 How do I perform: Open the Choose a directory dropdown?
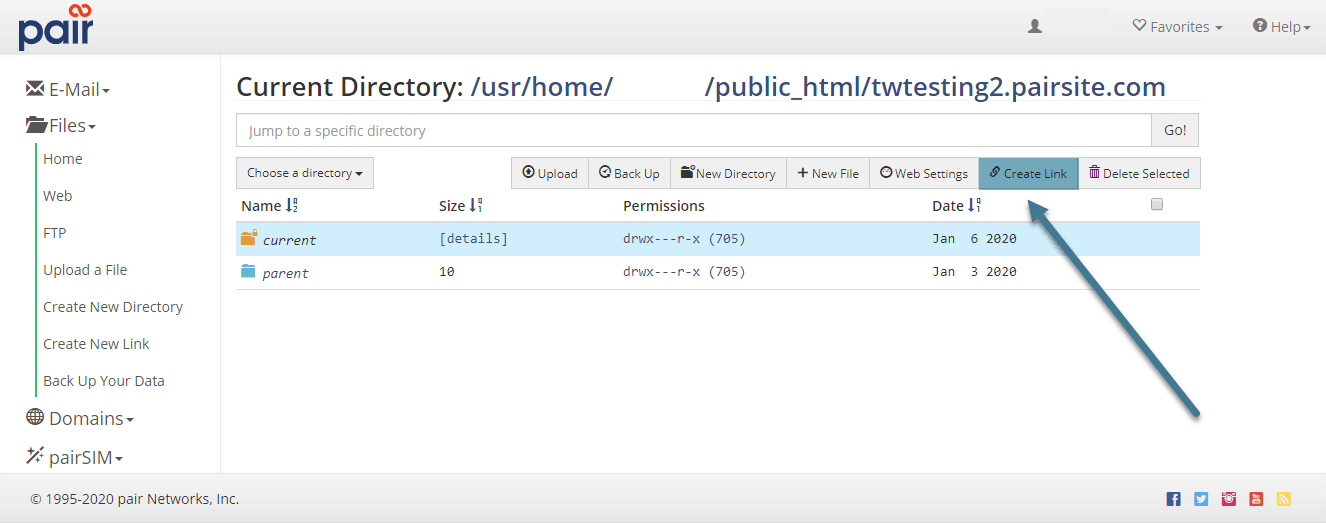tap(305, 173)
